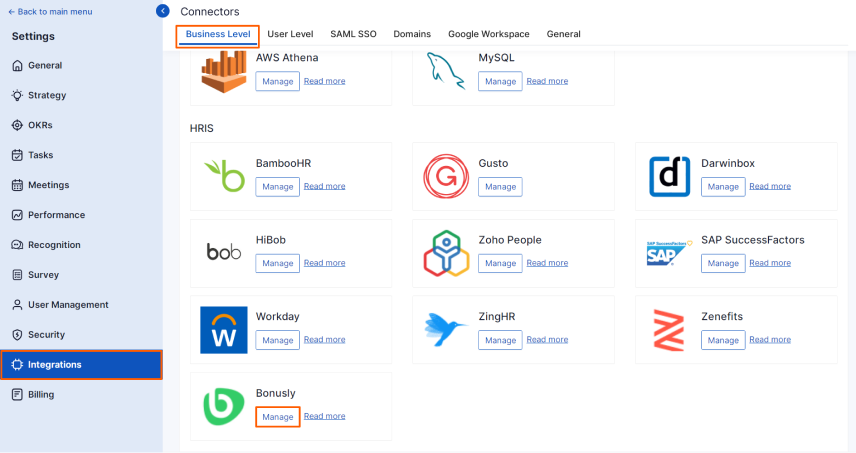The image size is (856, 453).
Task: Manage the HiBob integration
Action: point(277,263)
